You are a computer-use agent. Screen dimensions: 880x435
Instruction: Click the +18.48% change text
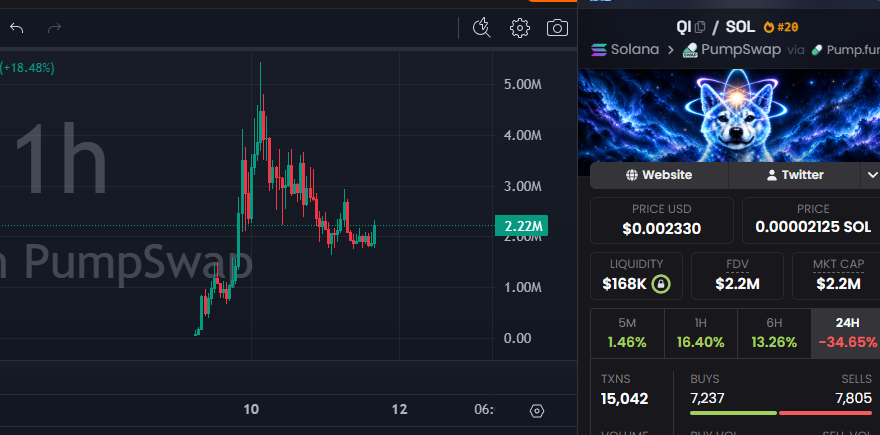click(27, 68)
